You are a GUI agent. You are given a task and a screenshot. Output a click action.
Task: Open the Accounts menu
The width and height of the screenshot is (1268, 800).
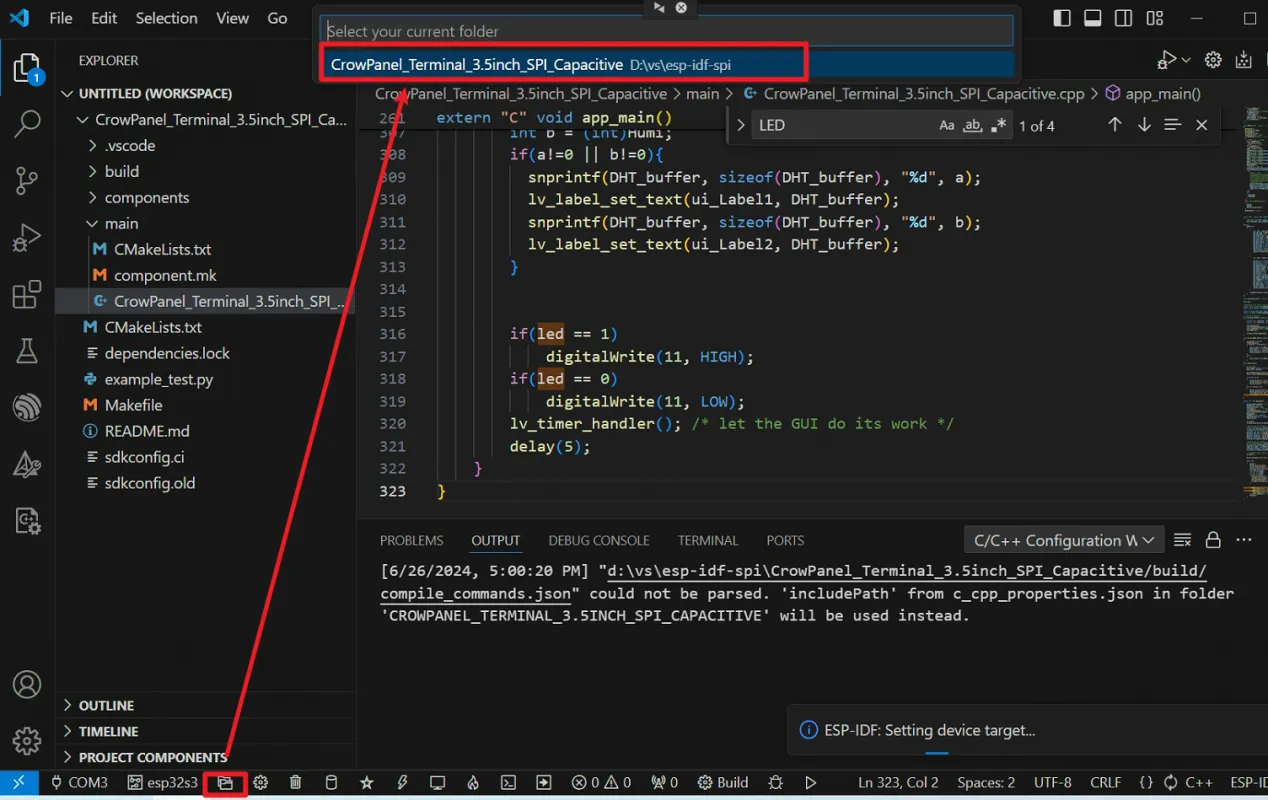tap(27, 685)
